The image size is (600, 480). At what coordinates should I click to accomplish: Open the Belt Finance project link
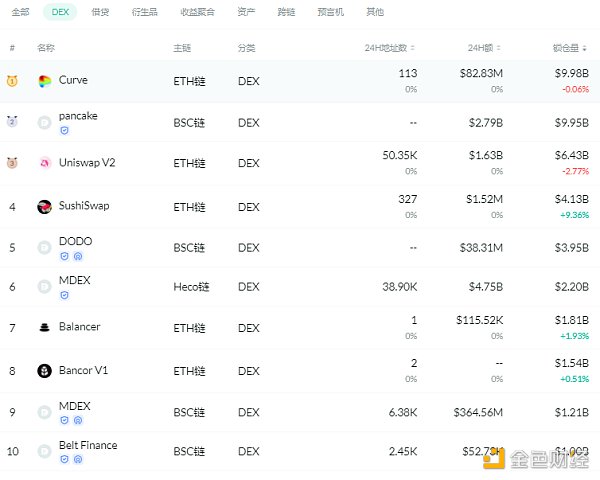click(x=88, y=445)
